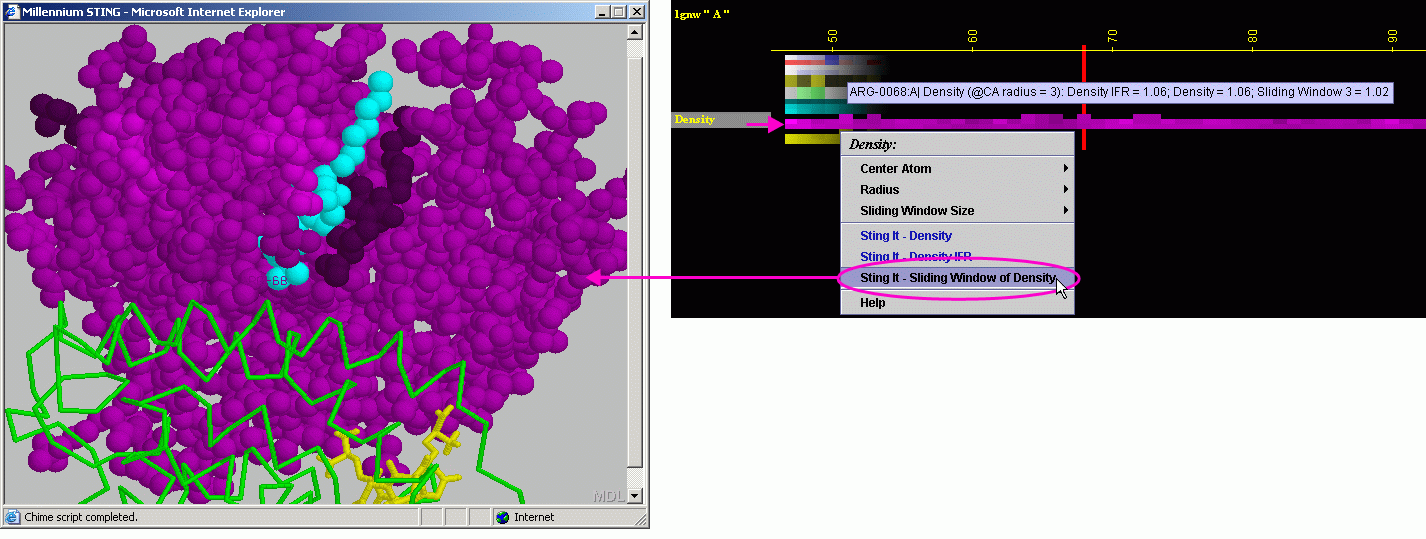Expand the Radius submenu arrow
The image size is (1426, 539).
[x=1066, y=190]
